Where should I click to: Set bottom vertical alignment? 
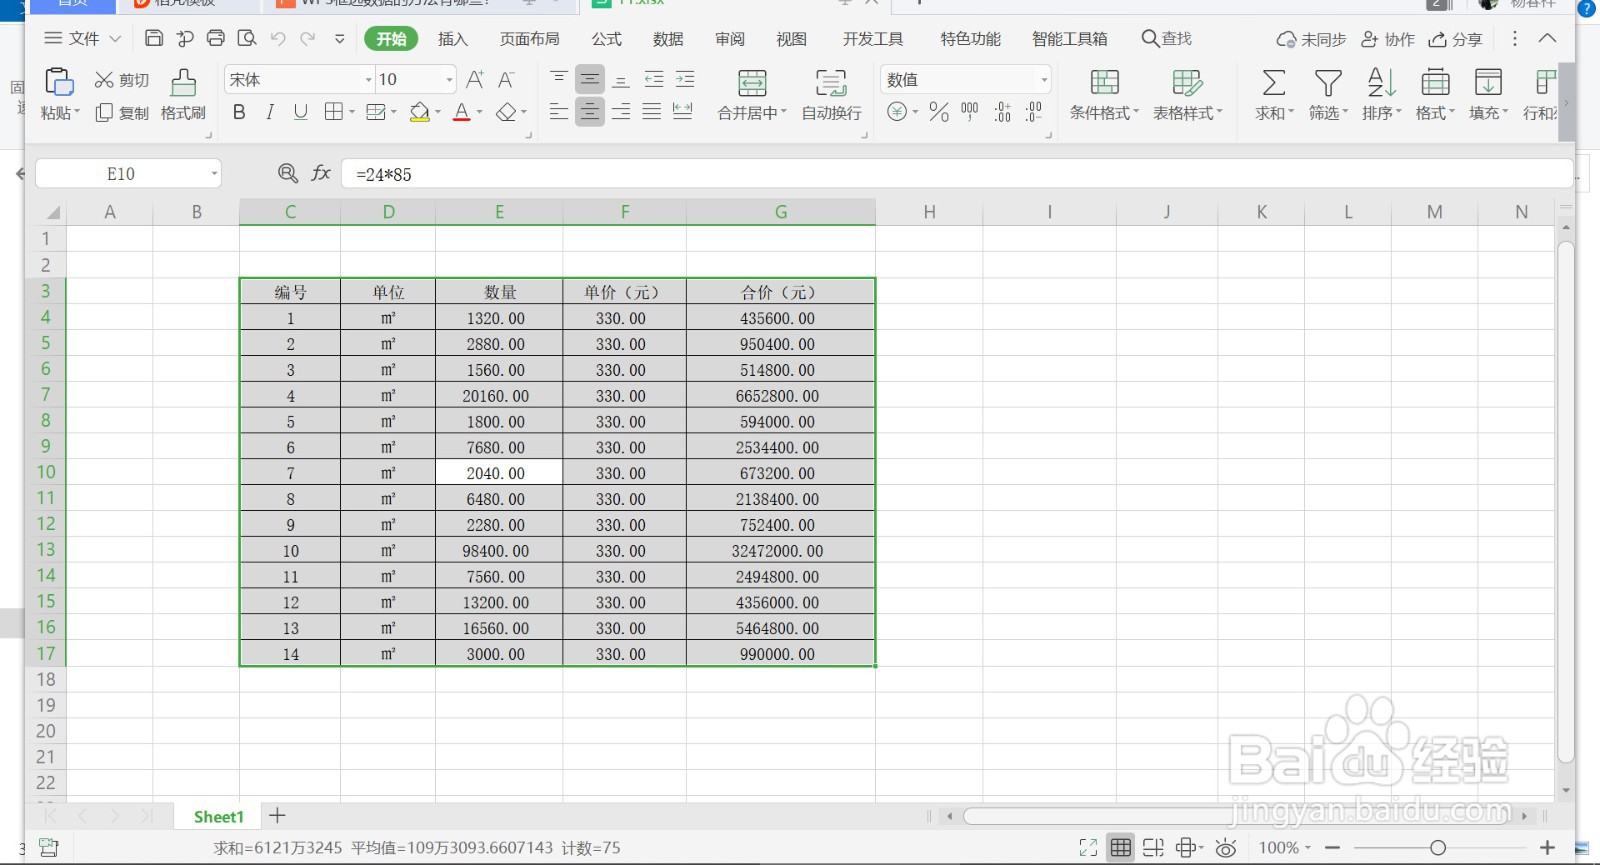621,79
